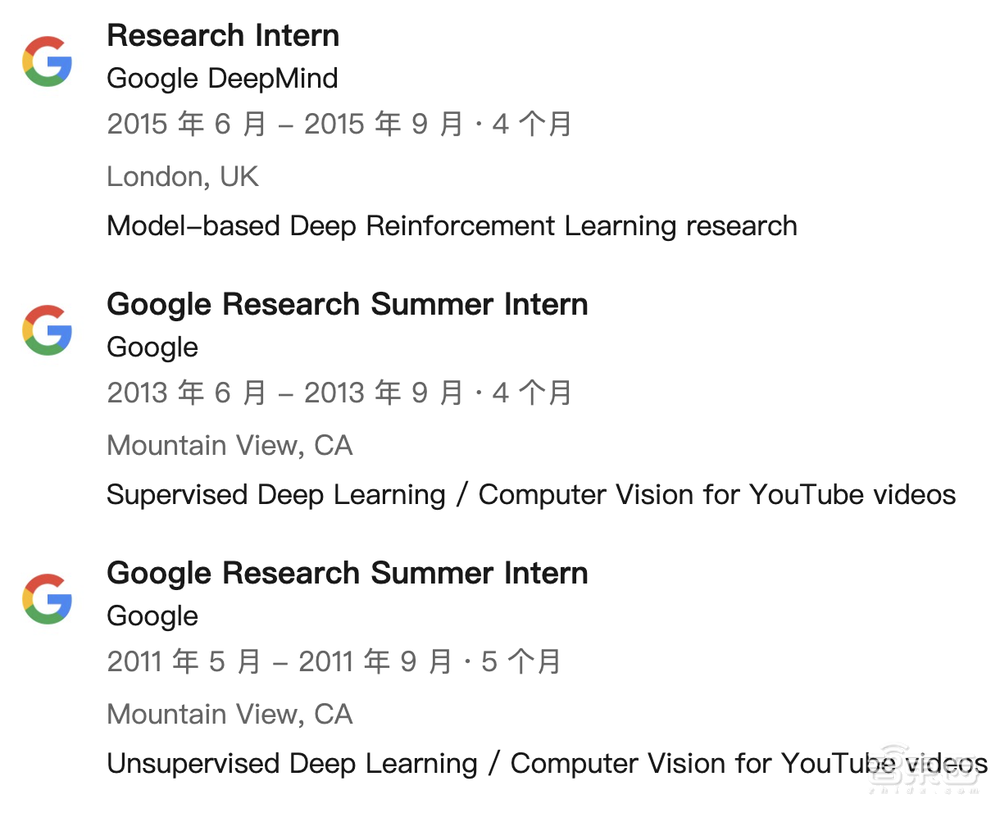Click Google logo beside DeepMind Research Intern
Viewport: 1000px width, 813px height.
[x=47, y=61]
